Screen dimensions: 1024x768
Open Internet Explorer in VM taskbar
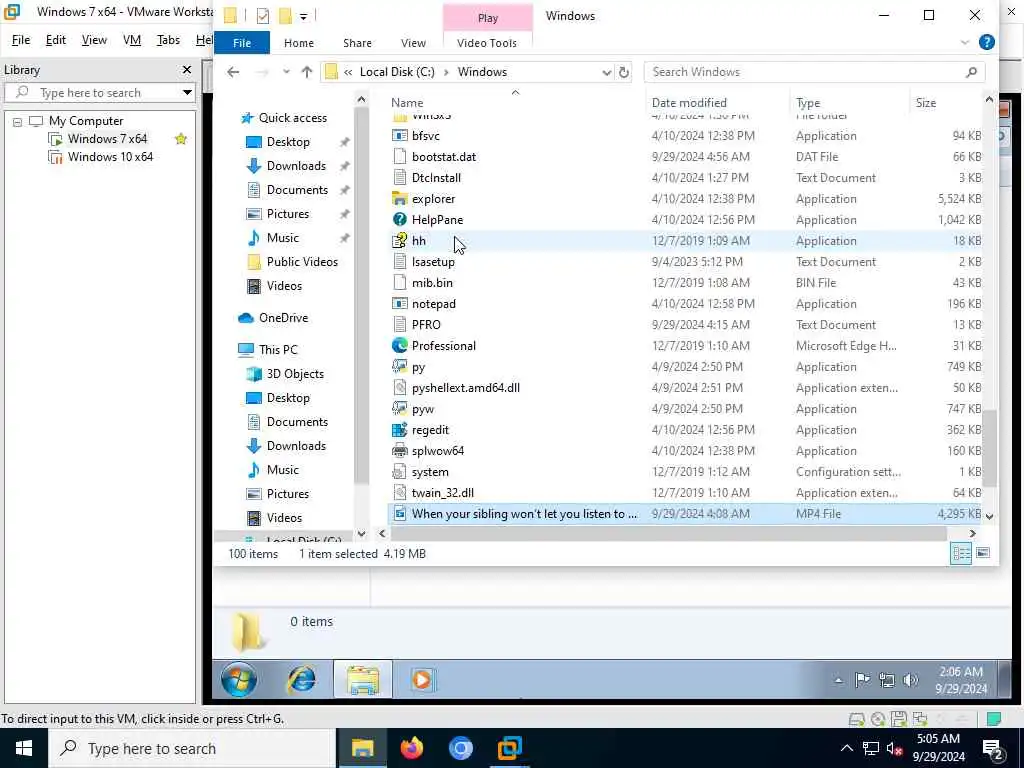(302, 679)
